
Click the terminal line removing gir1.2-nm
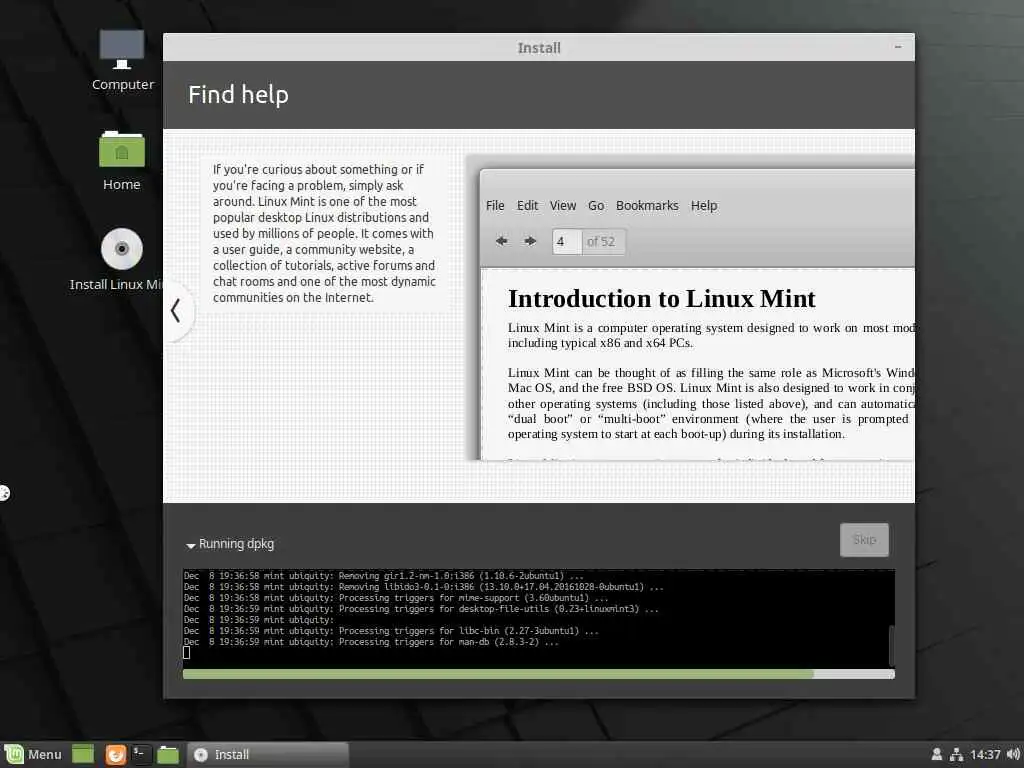pyautogui.click(x=383, y=576)
